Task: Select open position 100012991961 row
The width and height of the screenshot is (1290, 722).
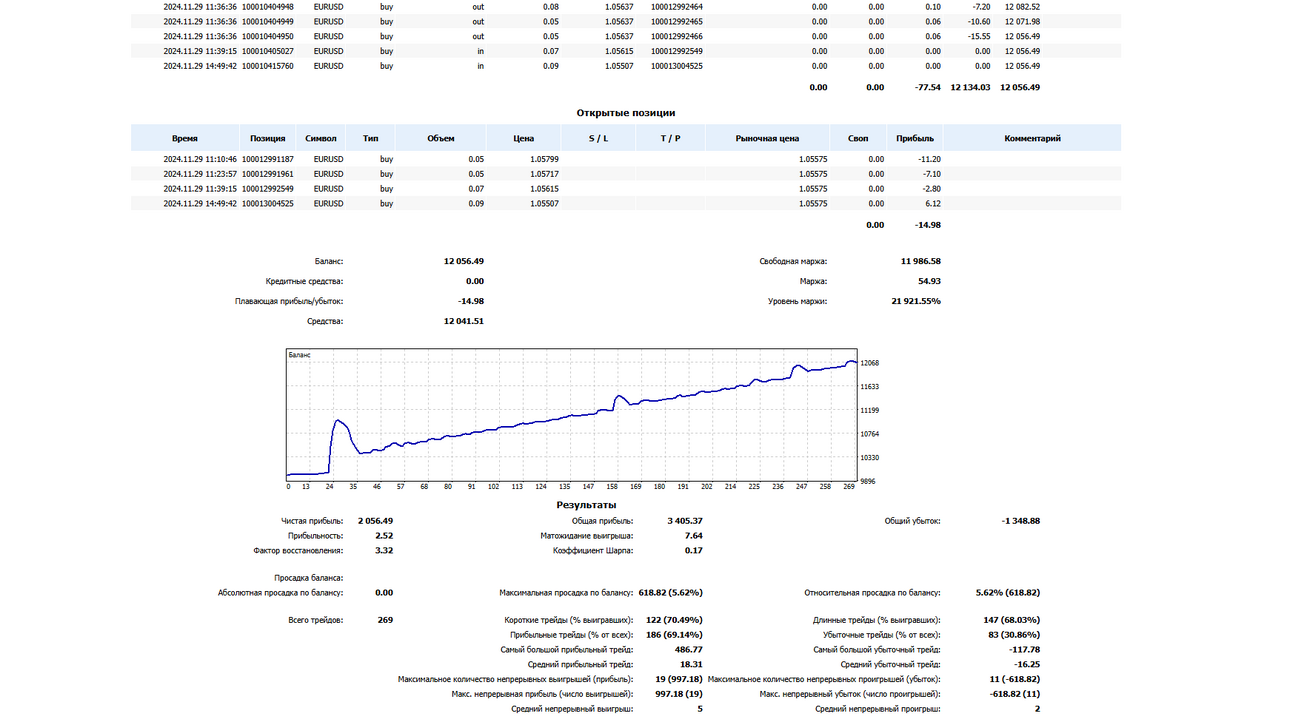Action: click(626, 173)
